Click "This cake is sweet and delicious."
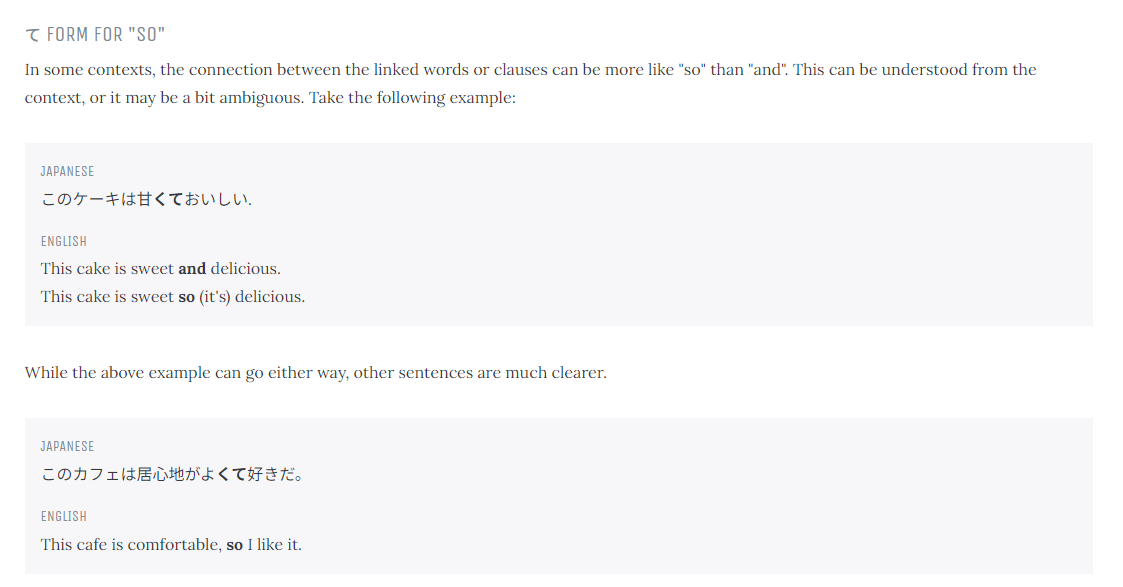The height and width of the screenshot is (587, 1123). 160,268
